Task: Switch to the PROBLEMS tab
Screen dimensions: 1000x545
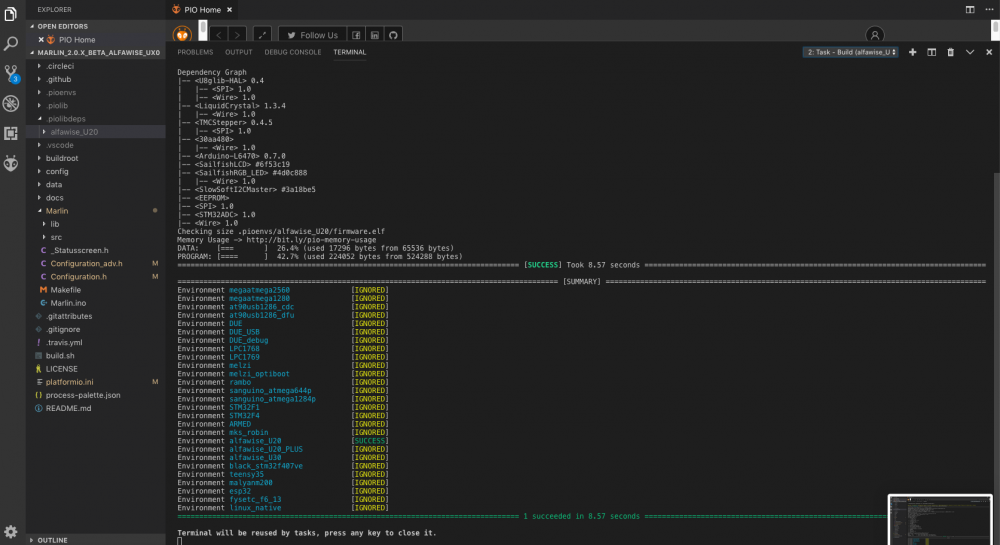Action: pyautogui.click(x=195, y=52)
